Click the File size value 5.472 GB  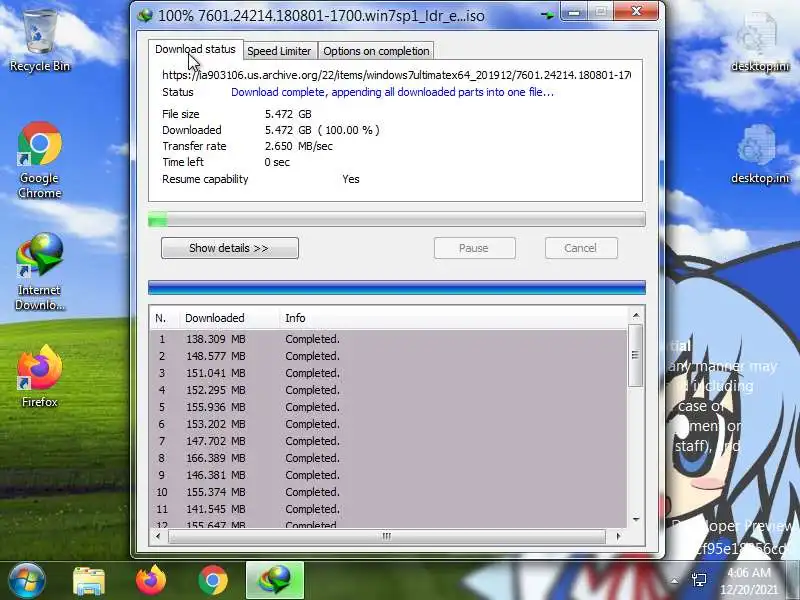(x=288, y=114)
